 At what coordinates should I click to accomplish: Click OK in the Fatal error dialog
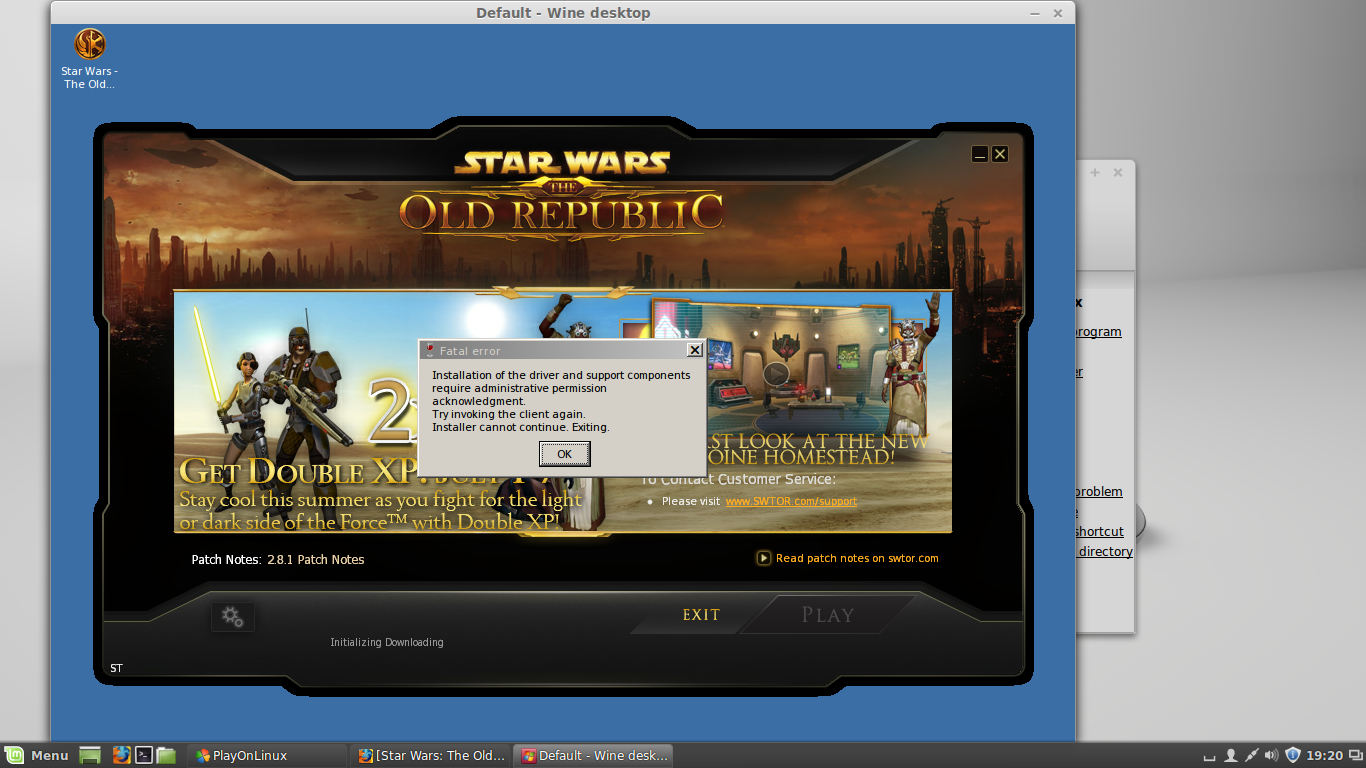pyautogui.click(x=565, y=454)
